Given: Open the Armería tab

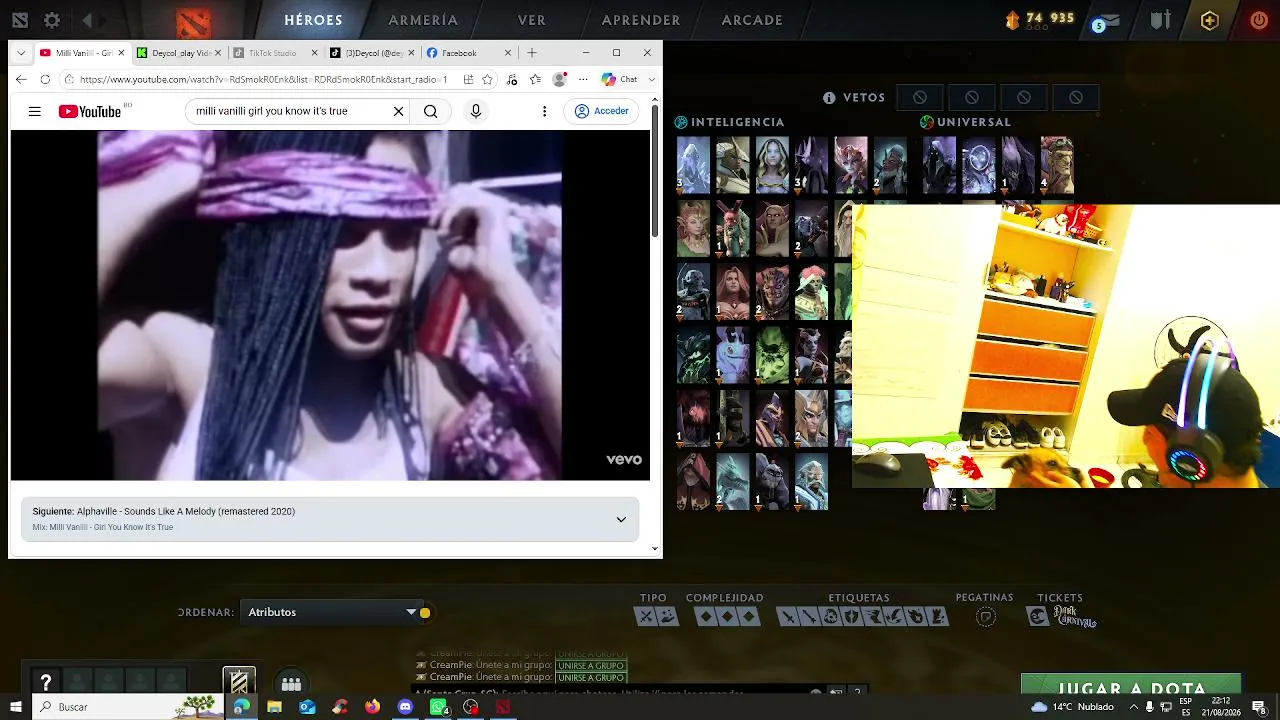Looking at the screenshot, I should 423,20.
